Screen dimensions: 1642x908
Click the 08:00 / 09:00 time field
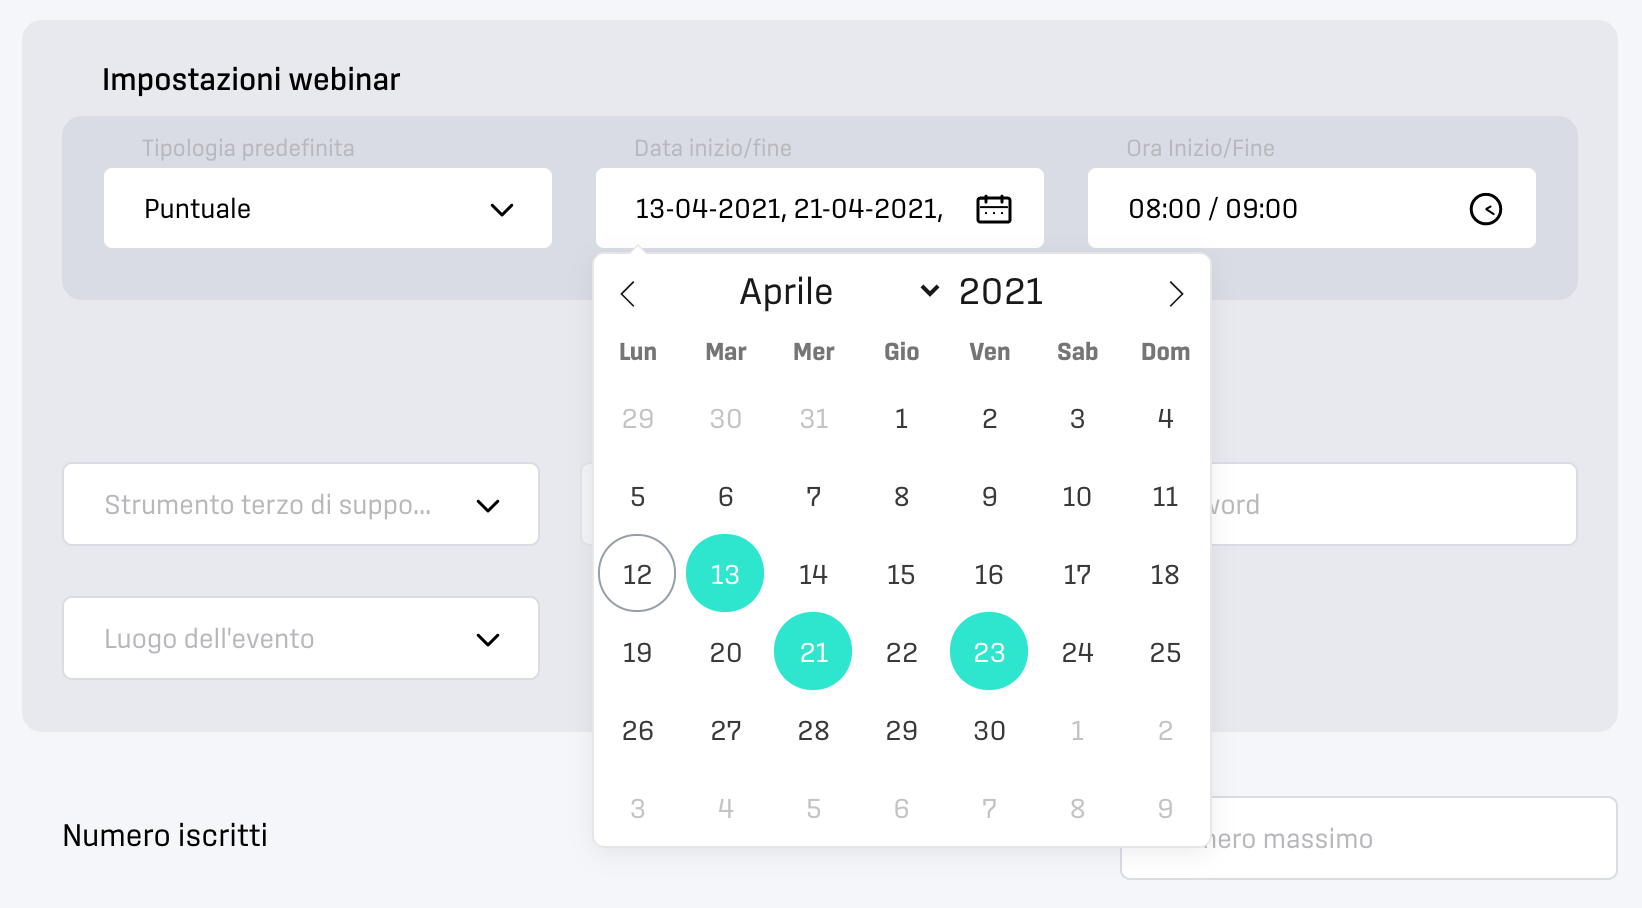pos(1312,208)
